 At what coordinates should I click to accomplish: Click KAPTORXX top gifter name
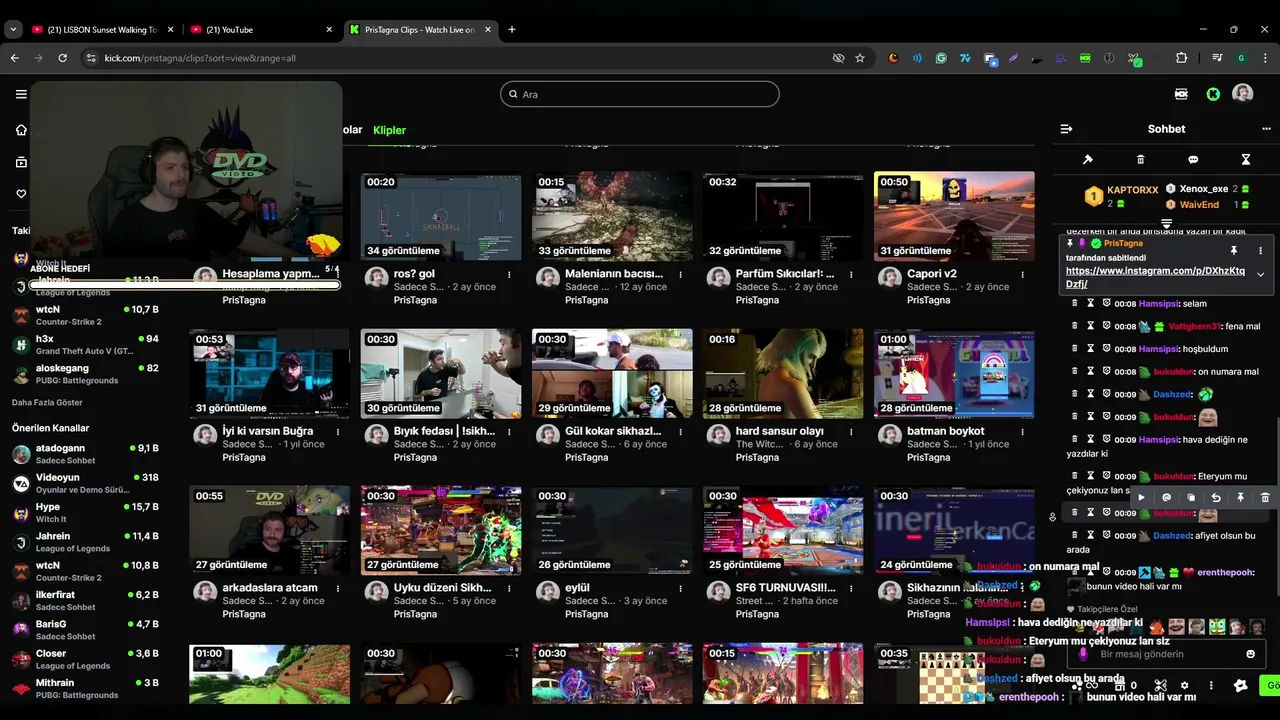(x=1133, y=189)
